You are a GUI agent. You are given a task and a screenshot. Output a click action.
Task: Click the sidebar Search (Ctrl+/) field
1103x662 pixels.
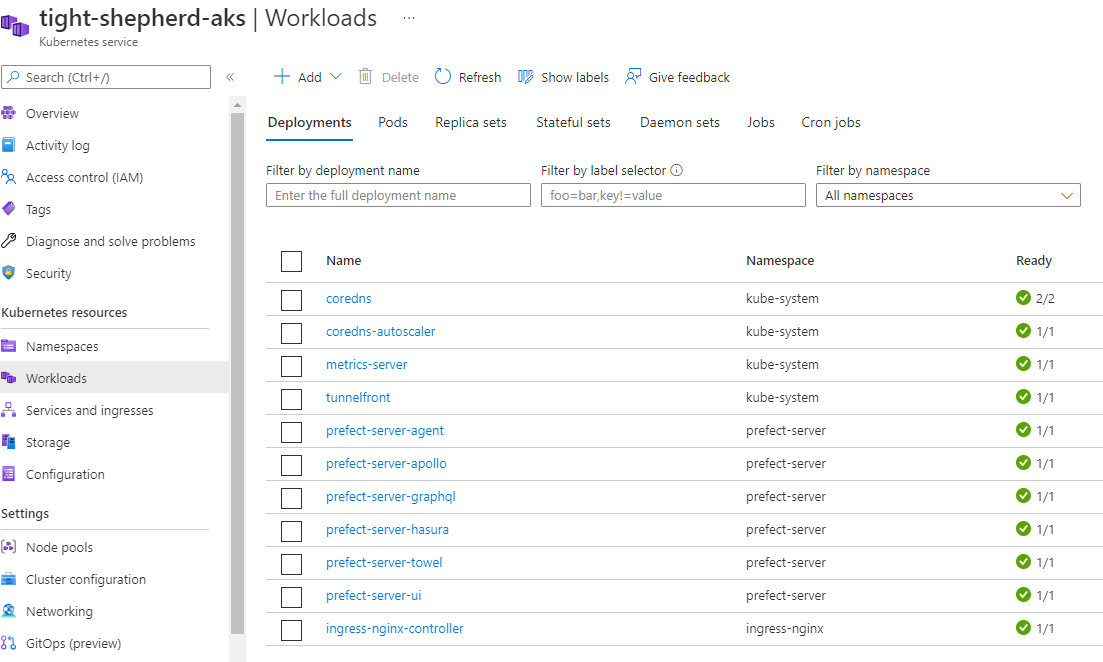click(106, 77)
